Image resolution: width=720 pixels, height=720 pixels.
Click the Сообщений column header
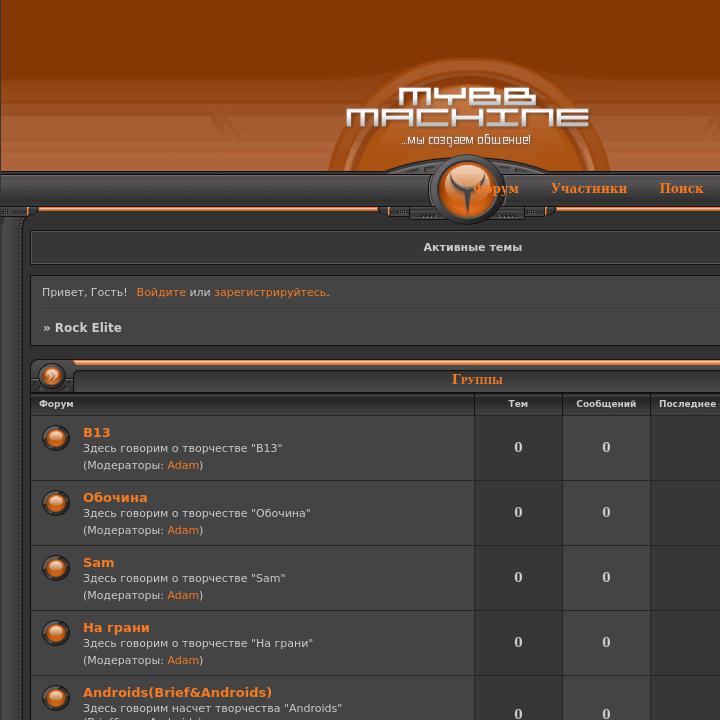(x=606, y=404)
